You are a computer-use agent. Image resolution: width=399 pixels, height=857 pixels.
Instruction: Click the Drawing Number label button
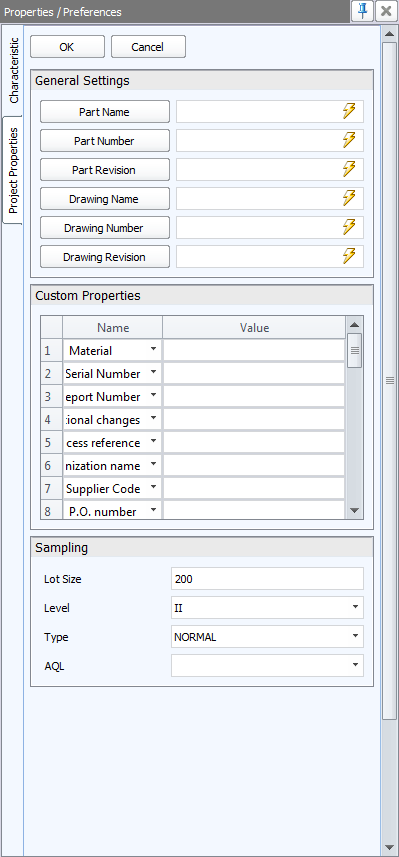tap(104, 228)
